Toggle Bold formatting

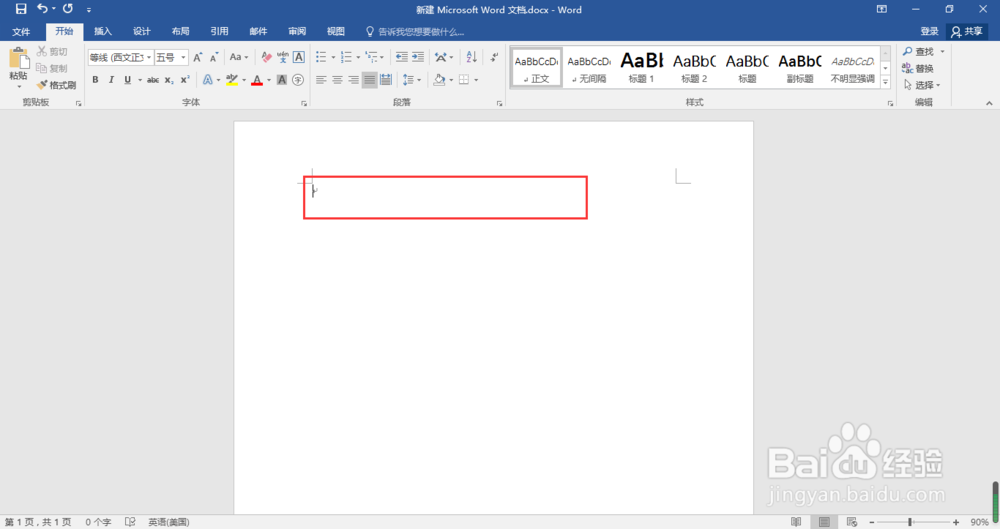coord(95,80)
